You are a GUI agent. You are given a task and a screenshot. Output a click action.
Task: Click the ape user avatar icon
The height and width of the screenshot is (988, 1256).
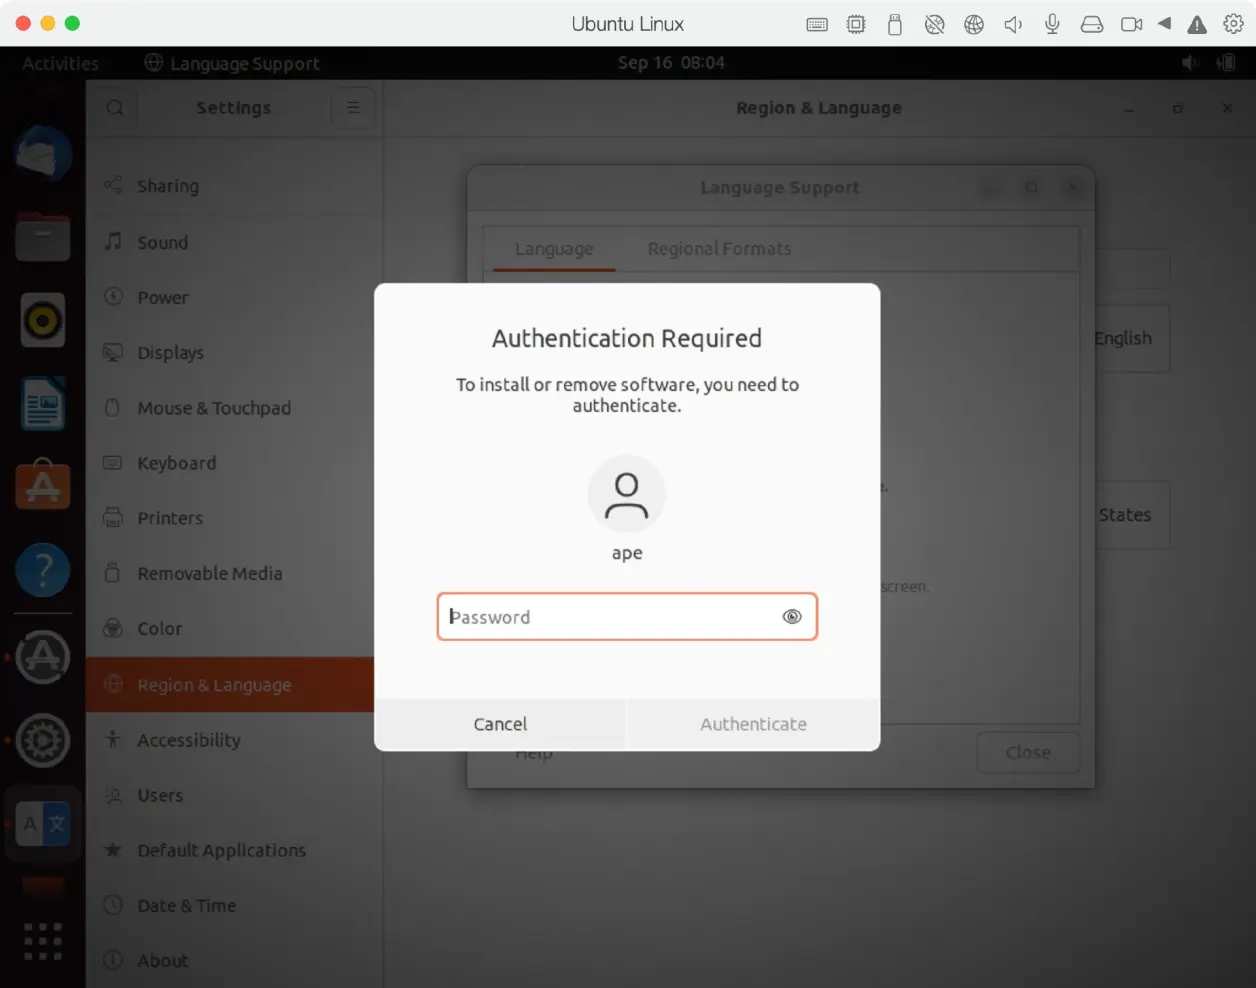tap(627, 495)
